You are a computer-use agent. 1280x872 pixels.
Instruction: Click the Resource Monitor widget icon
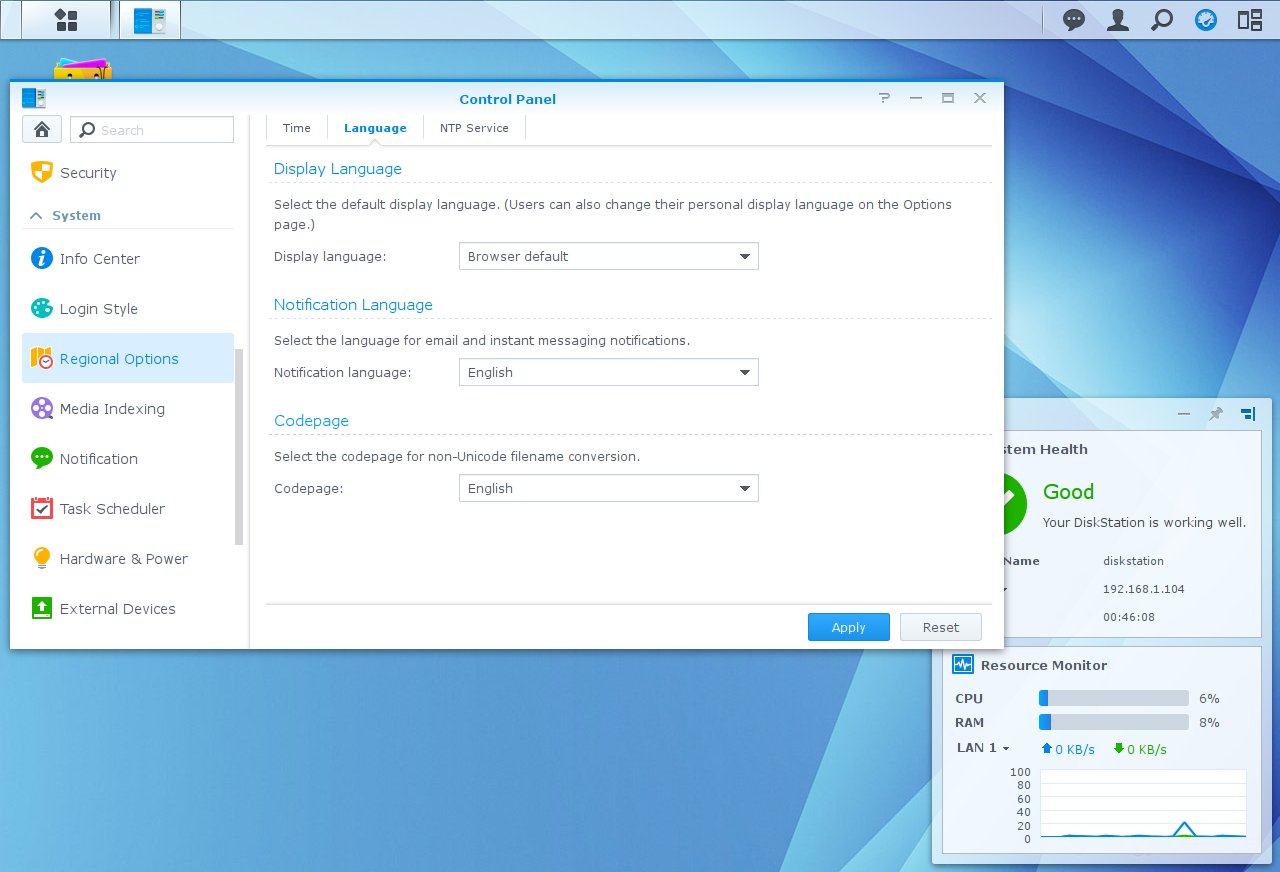click(963, 664)
